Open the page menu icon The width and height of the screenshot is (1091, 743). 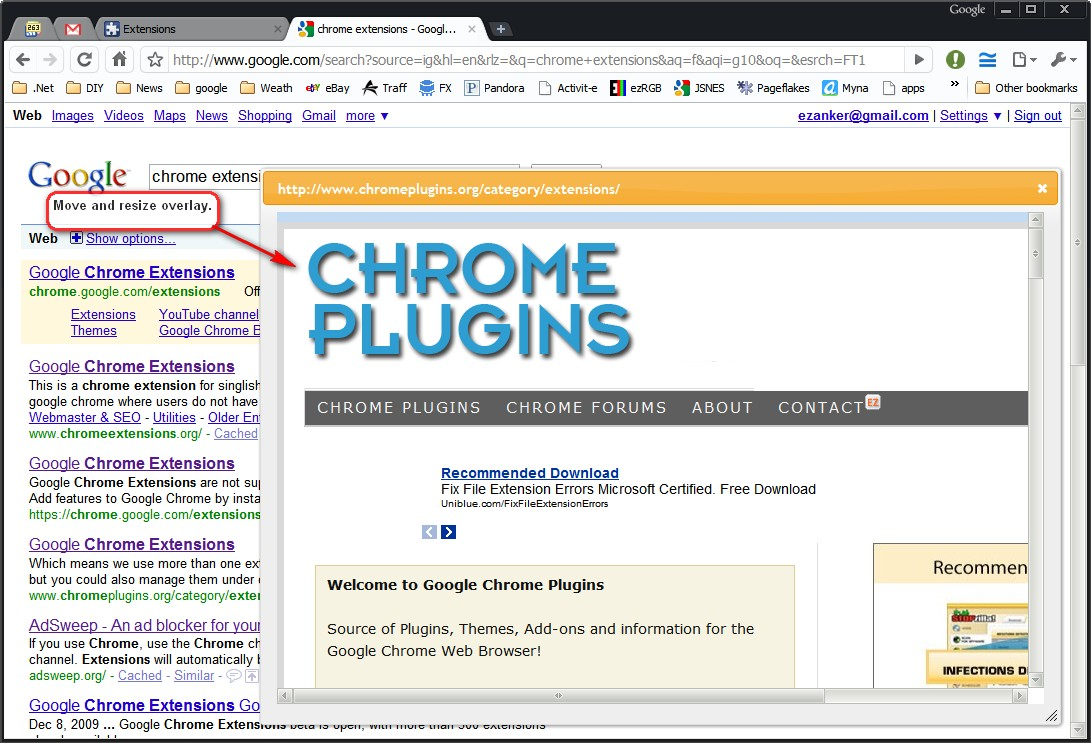1024,60
